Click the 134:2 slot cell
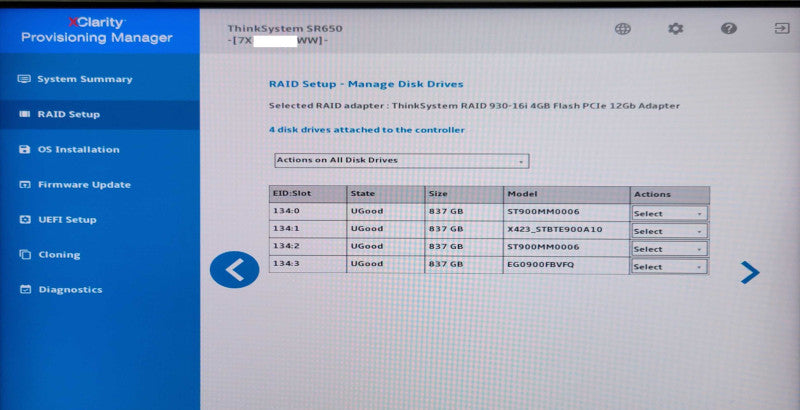 point(308,246)
